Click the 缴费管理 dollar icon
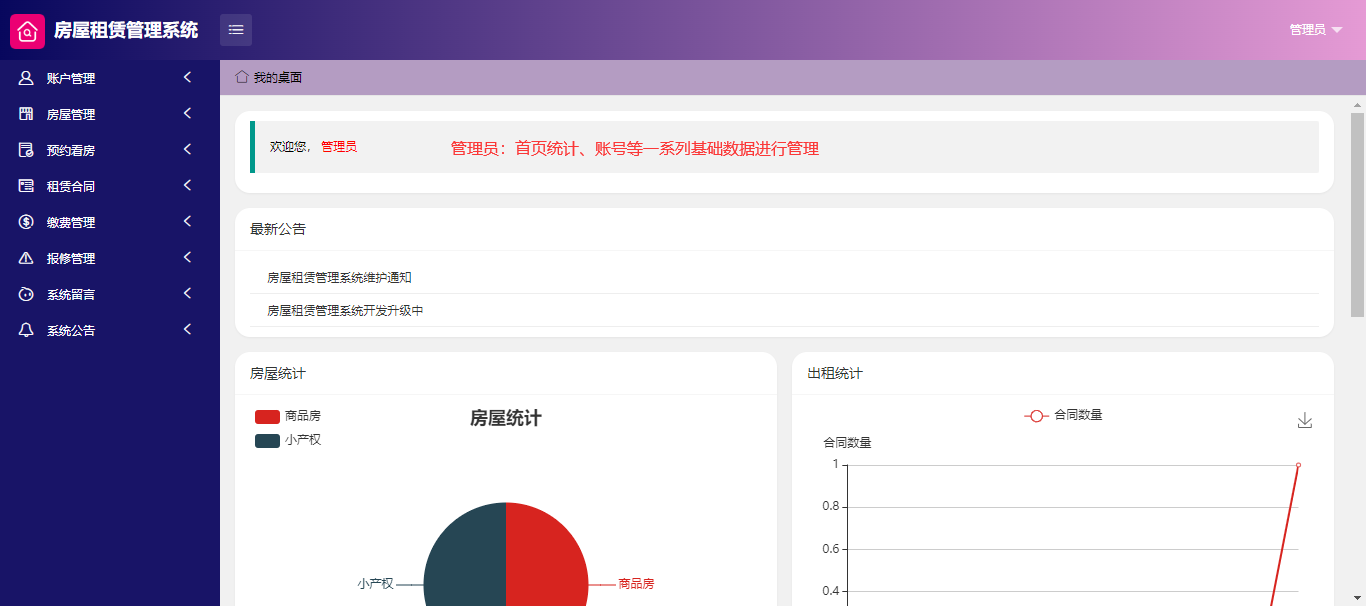Viewport: 1366px width, 606px height. click(x=26, y=222)
